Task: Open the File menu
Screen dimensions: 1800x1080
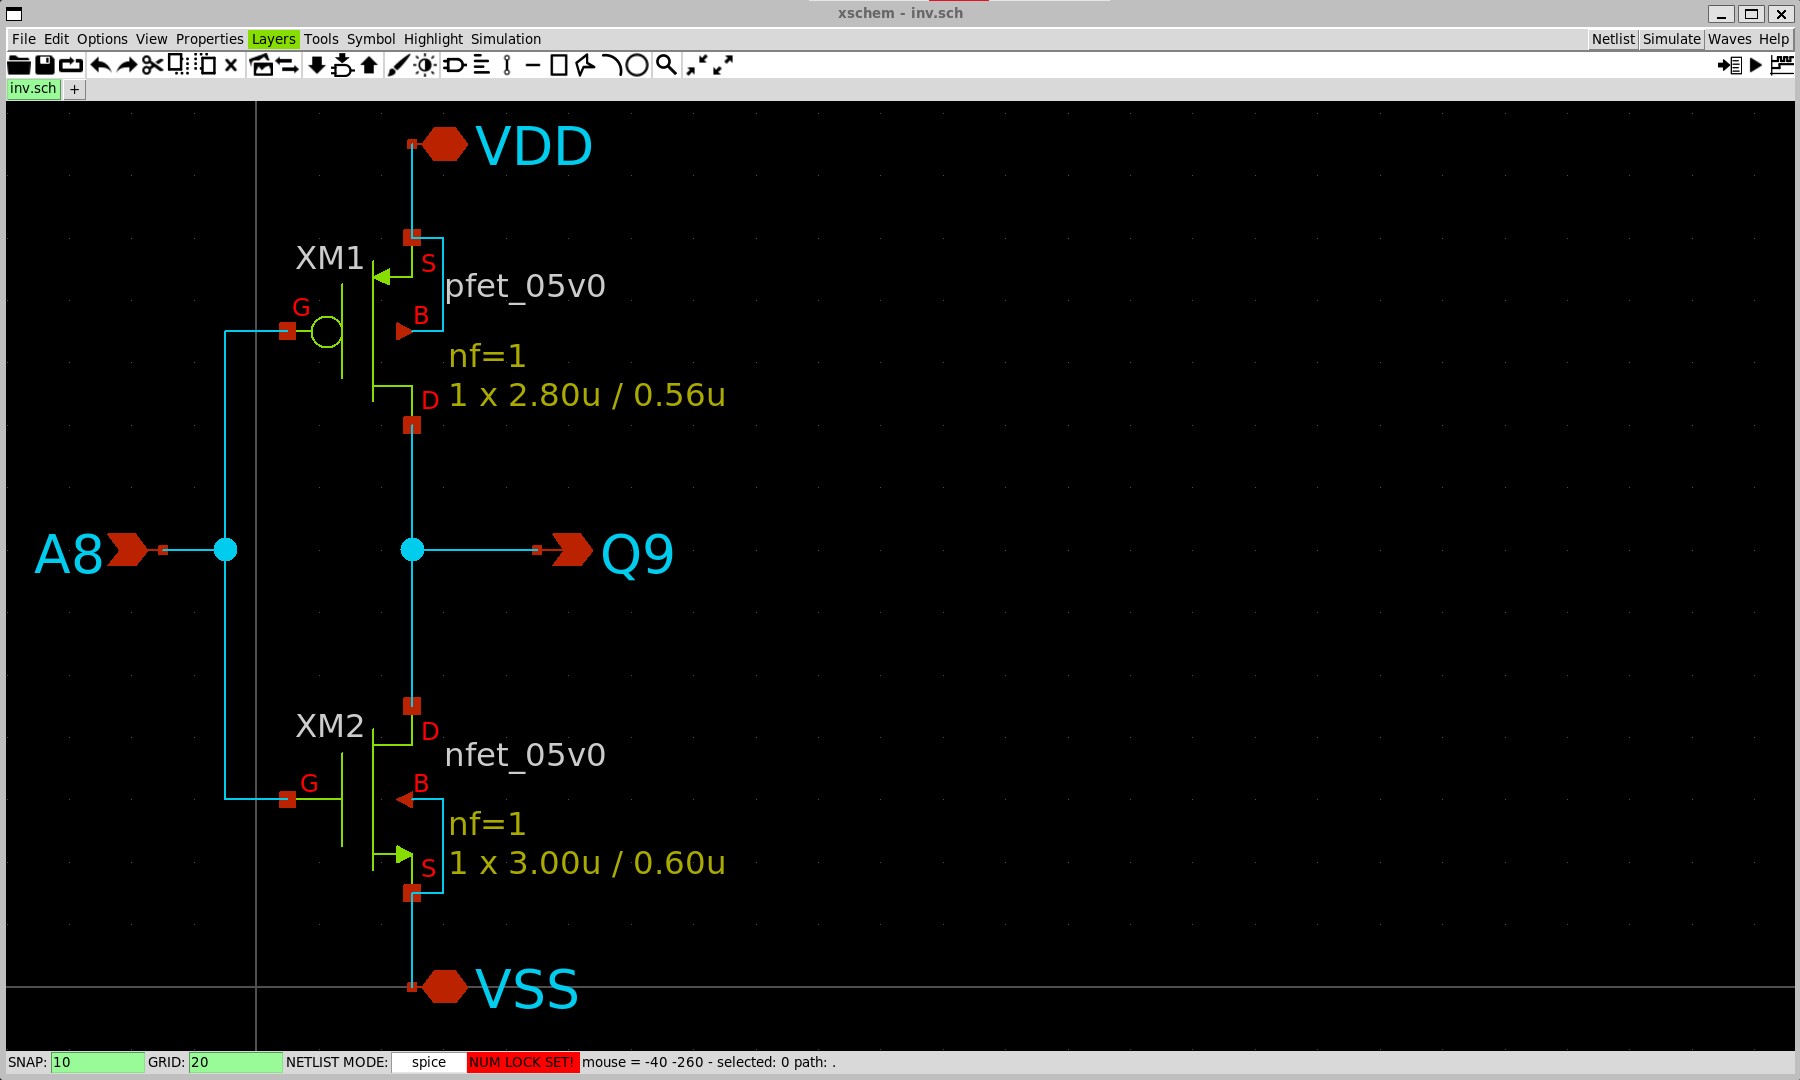Action: click(x=24, y=39)
